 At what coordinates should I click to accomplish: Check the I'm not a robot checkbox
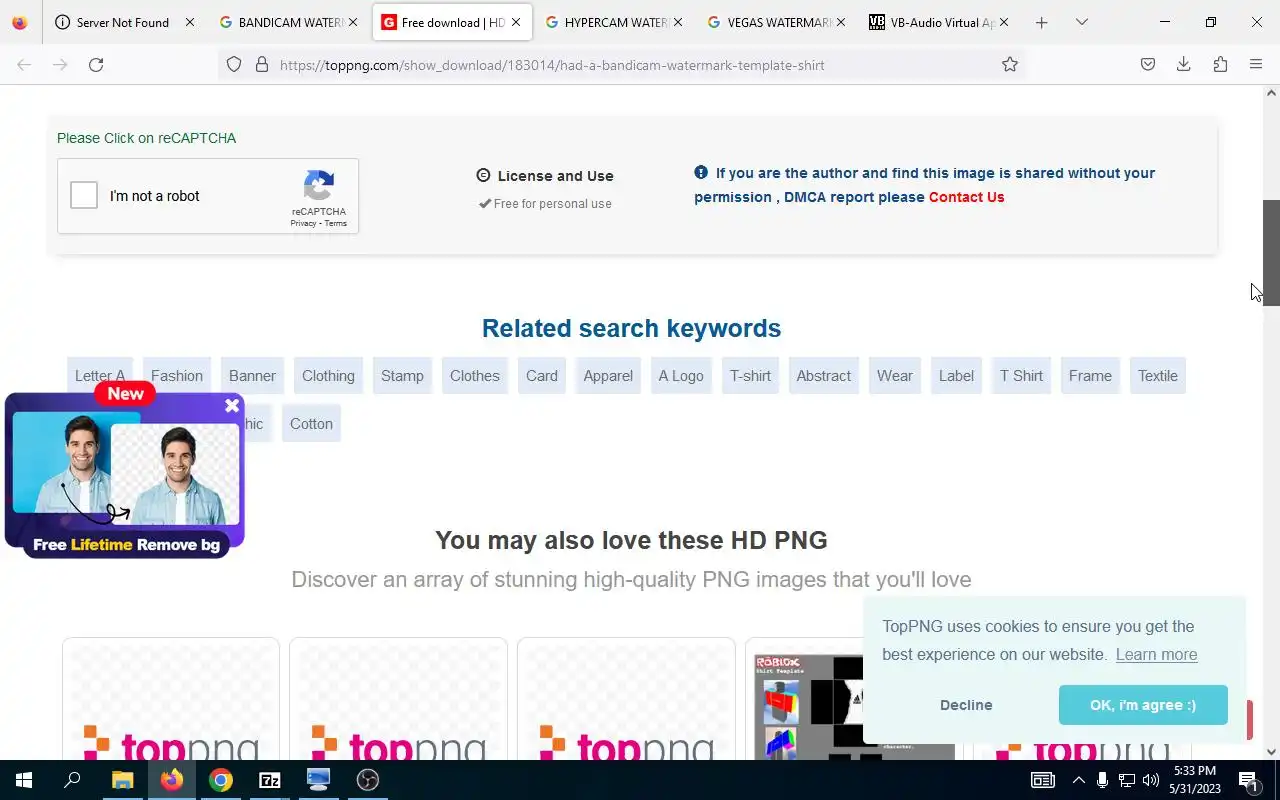(x=84, y=195)
